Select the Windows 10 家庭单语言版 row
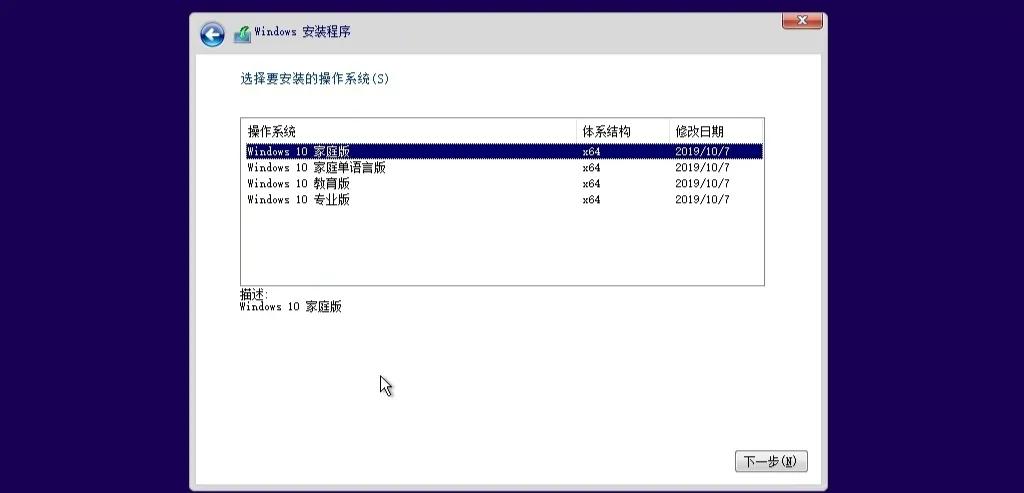Viewport: 1024px width, 493px height. [x=504, y=168]
